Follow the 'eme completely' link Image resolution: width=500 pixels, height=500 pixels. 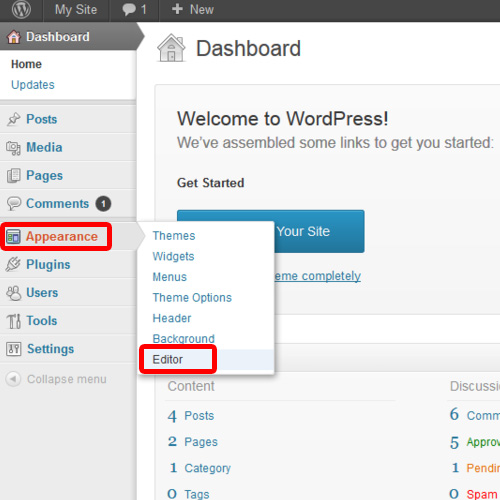[x=318, y=276]
